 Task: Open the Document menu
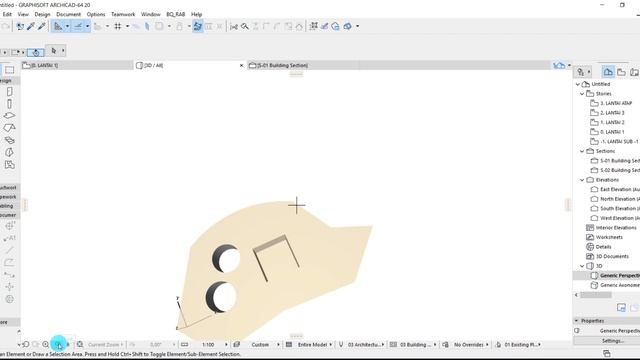pyautogui.click(x=68, y=14)
